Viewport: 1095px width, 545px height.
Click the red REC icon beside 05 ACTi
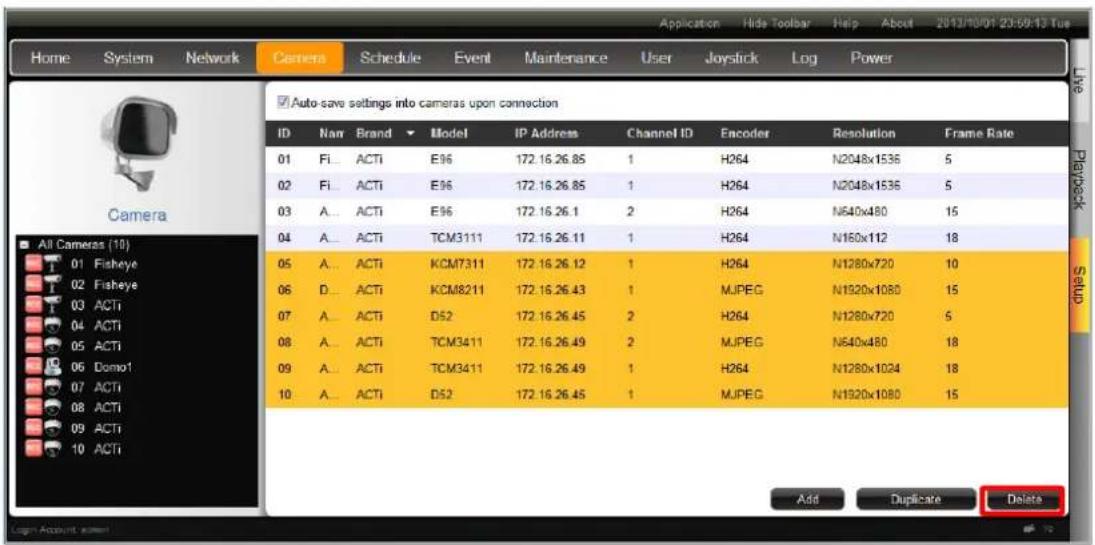click(33, 346)
